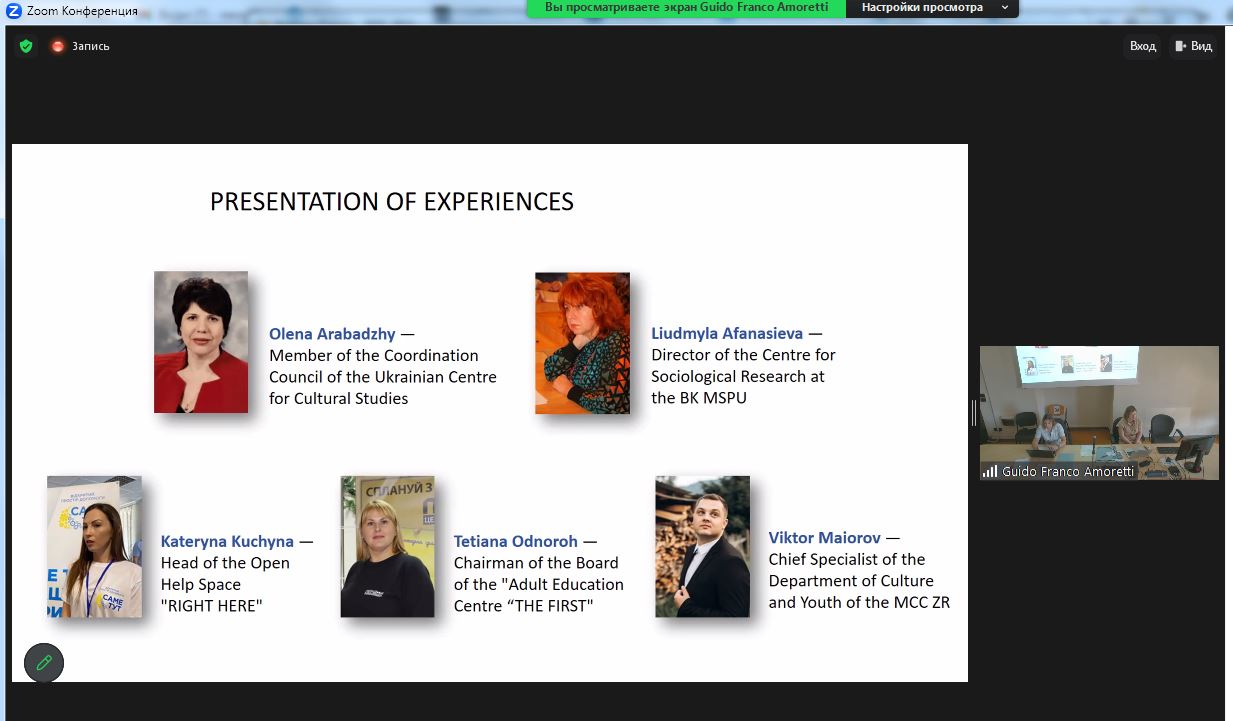Click Liudmyla Afanasieva's photo
1233x721 pixels.
(582, 343)
